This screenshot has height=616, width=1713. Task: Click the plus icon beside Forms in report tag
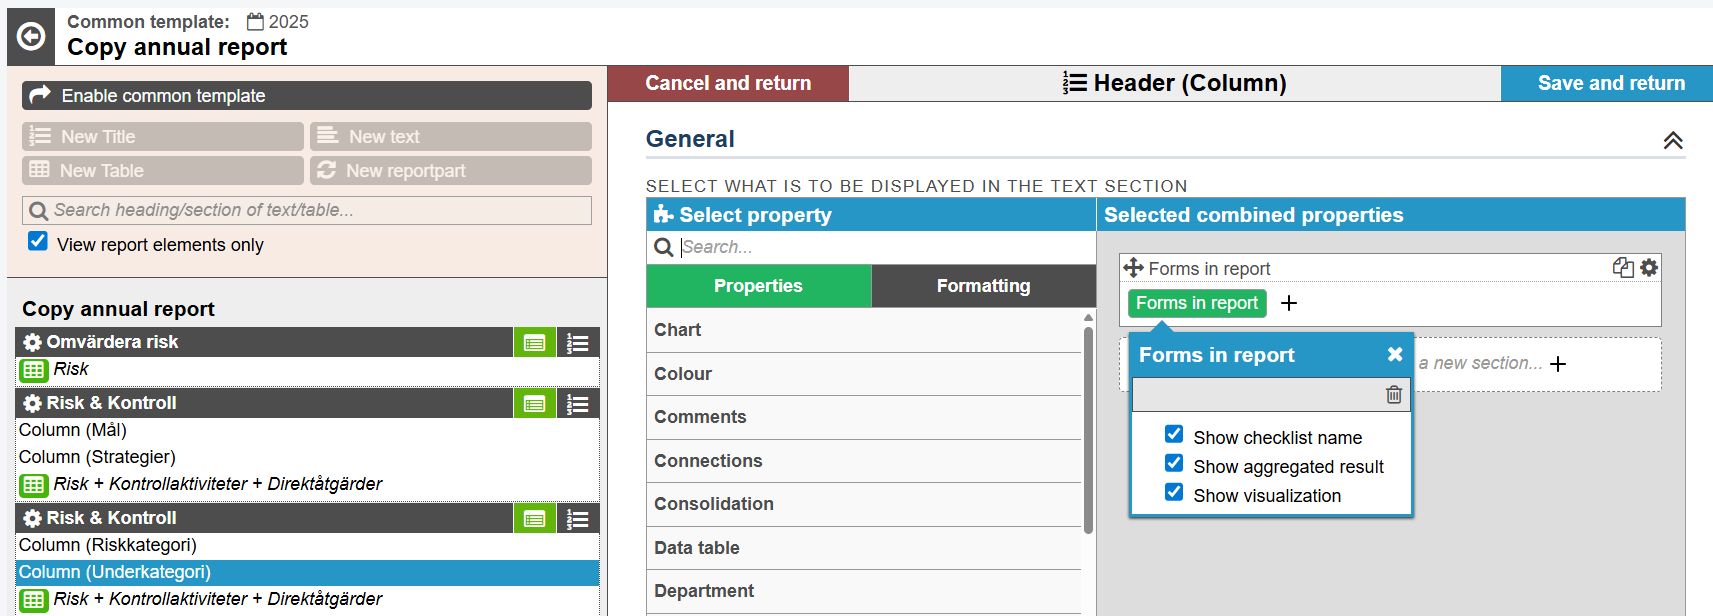coord(1289,303)
